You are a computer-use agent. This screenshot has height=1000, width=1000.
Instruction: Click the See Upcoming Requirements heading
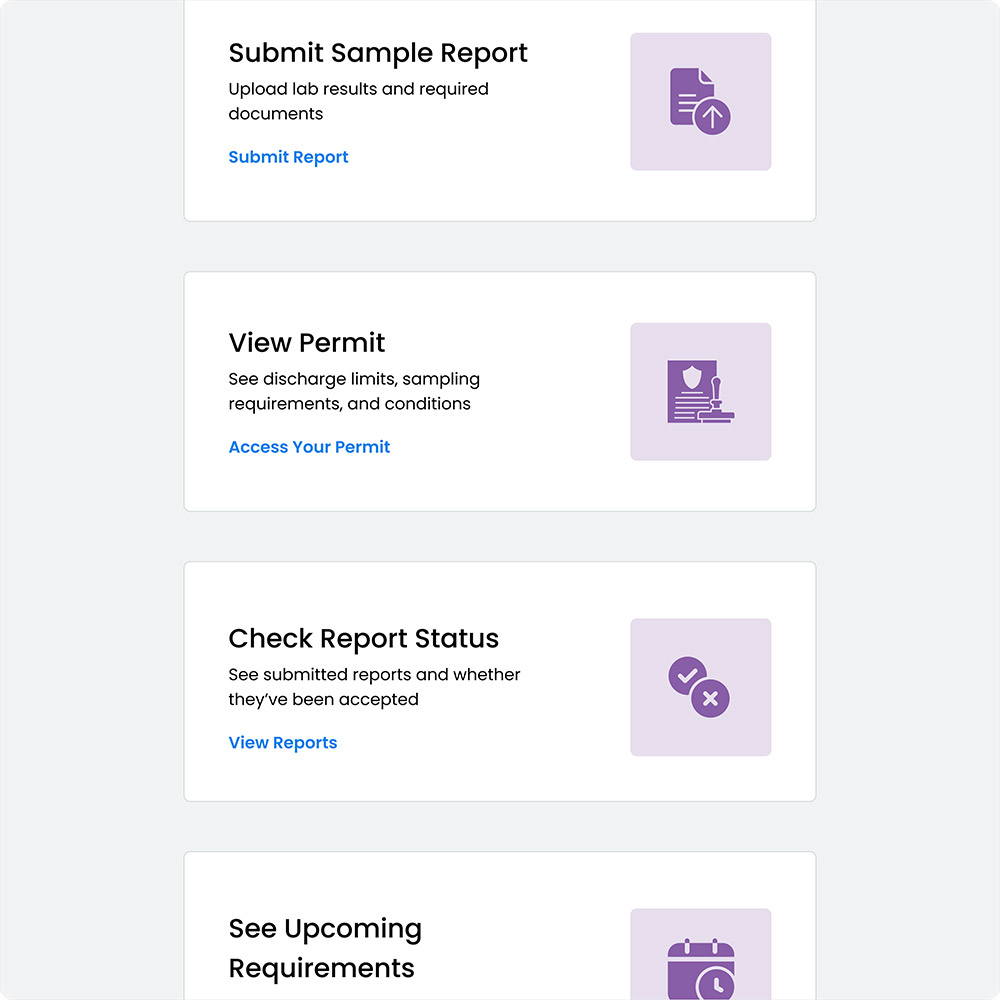pos(325,948)
